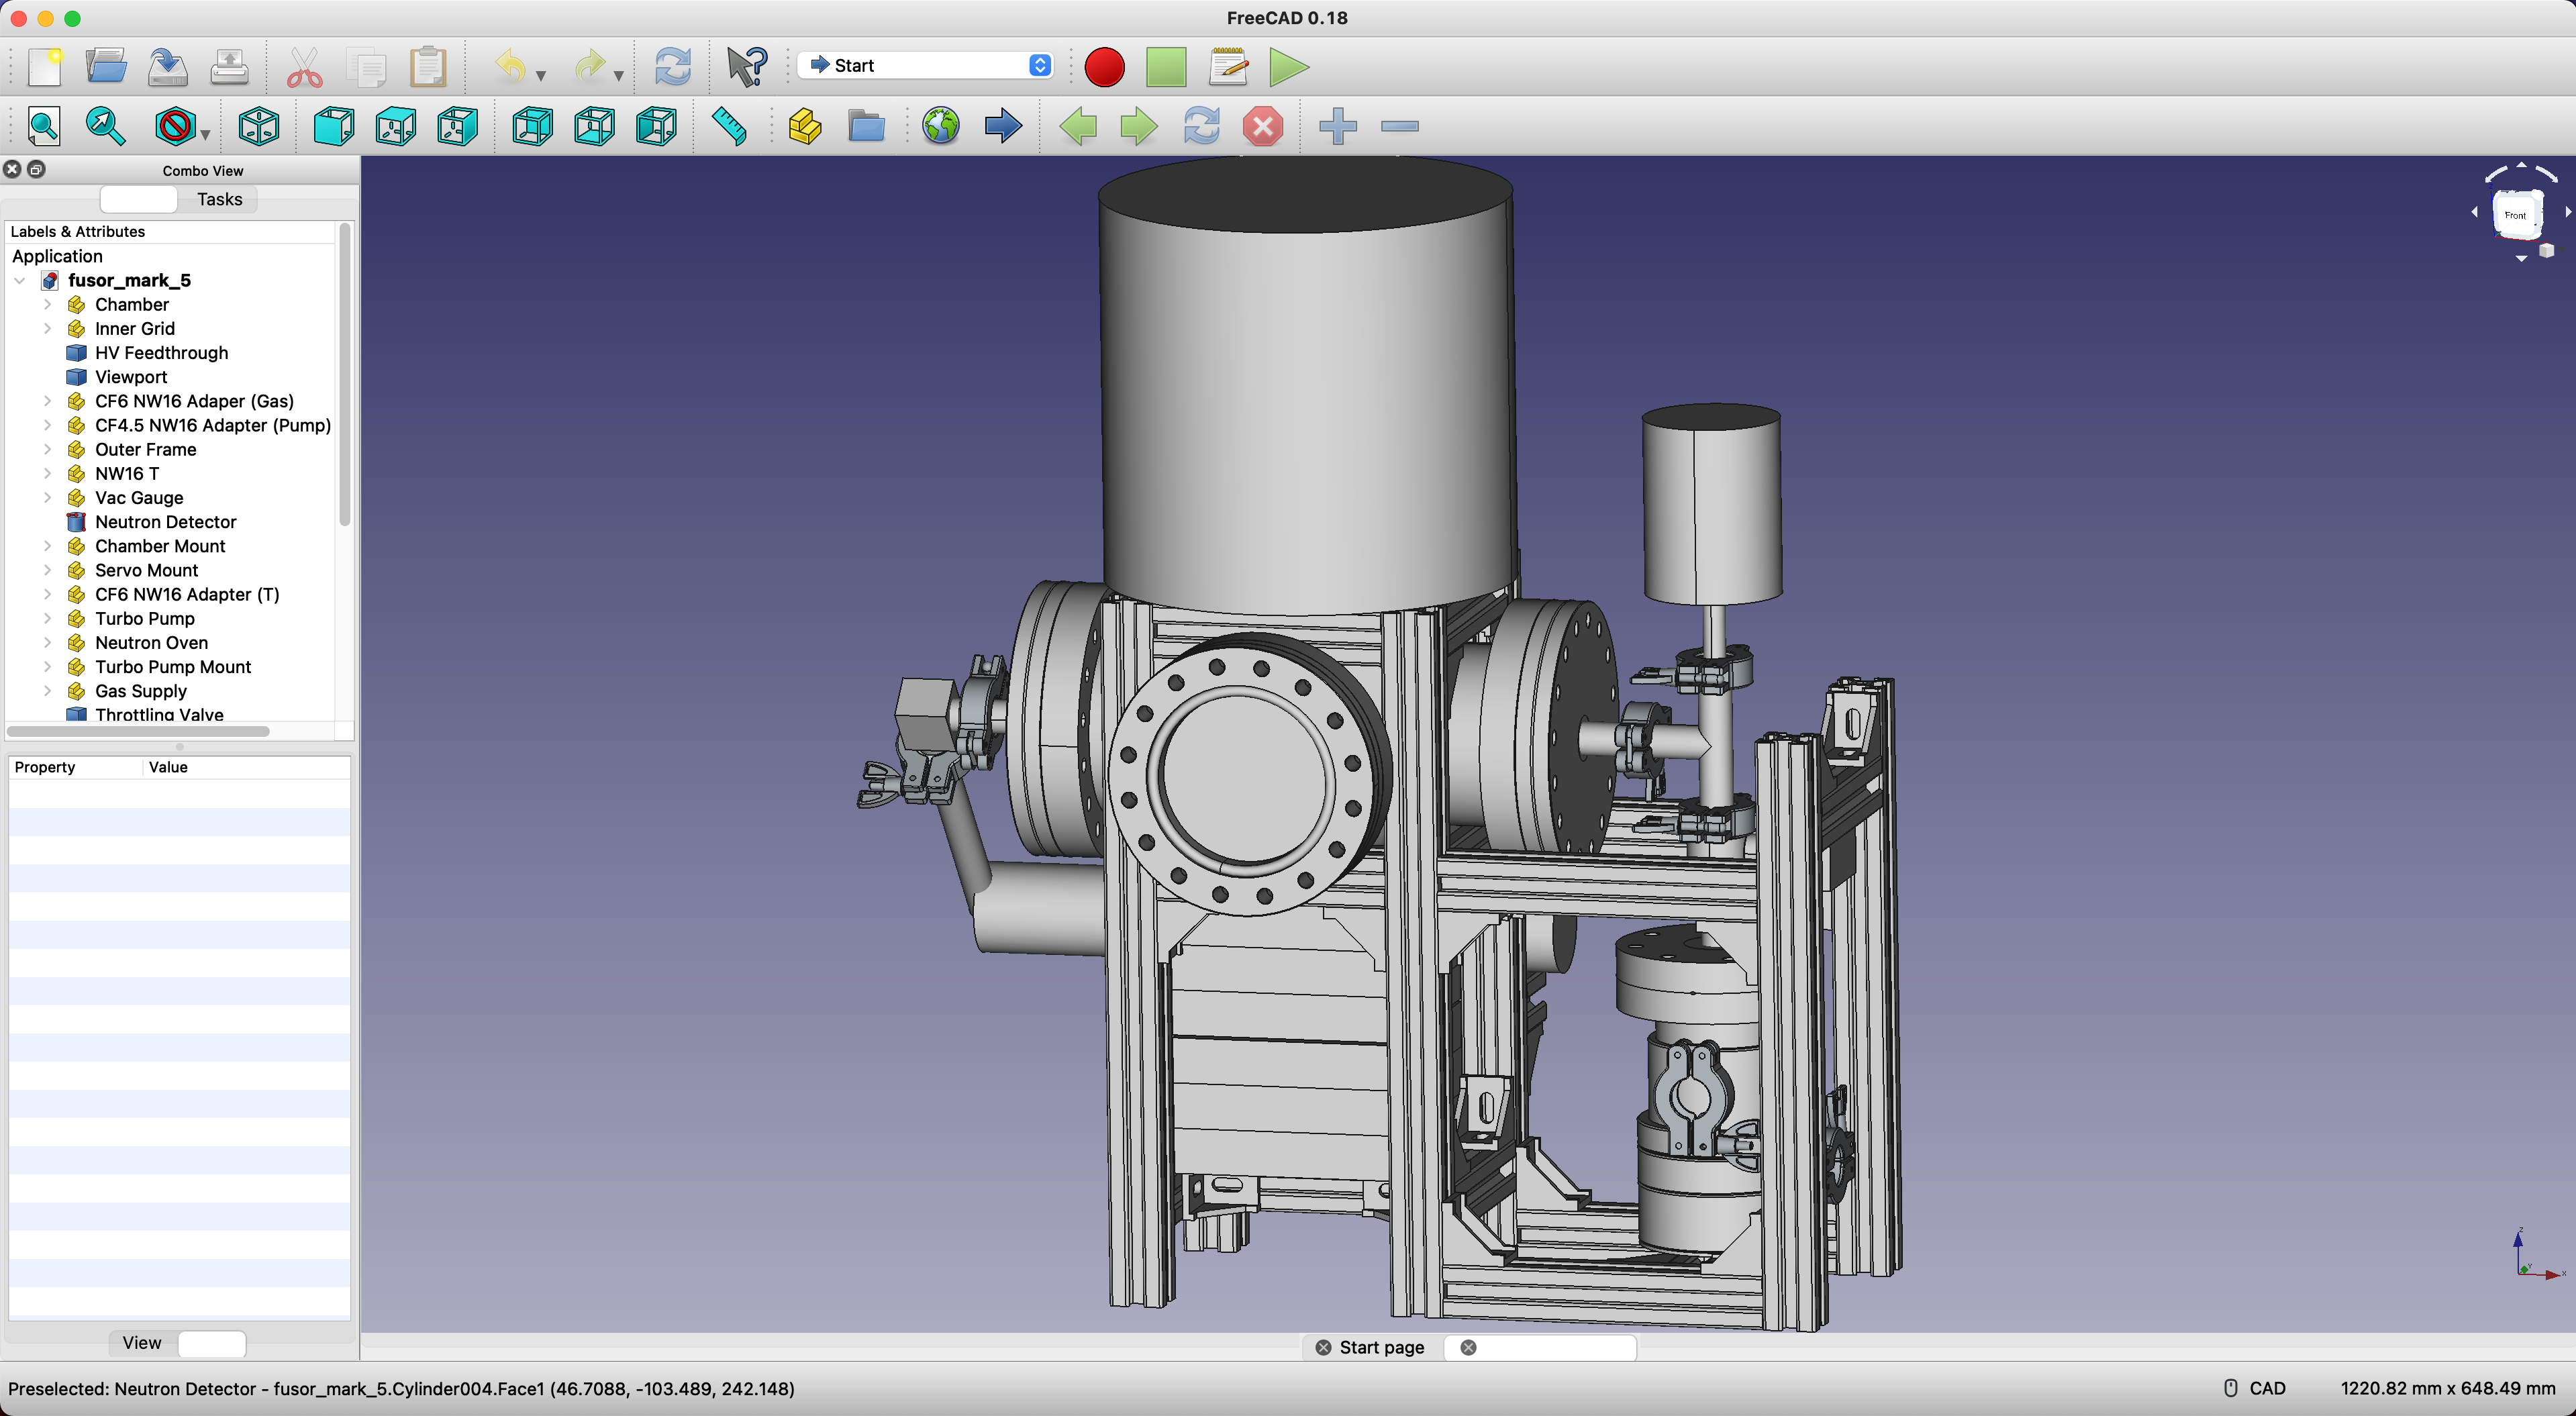
Task: Click the navigation cube Front face
Action: [2515, 215]
